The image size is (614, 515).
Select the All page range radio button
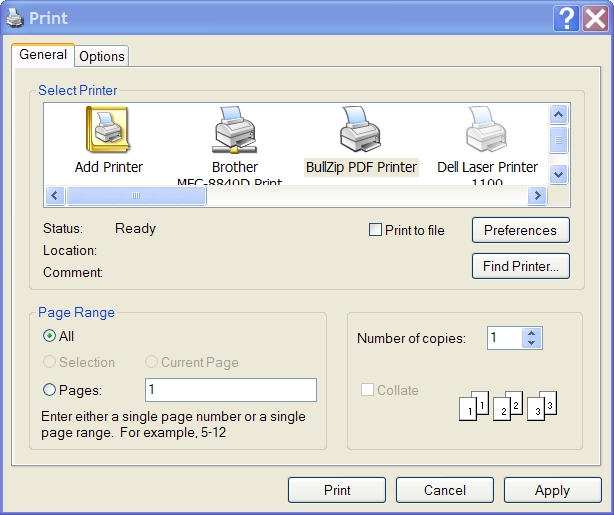[49, 336]
